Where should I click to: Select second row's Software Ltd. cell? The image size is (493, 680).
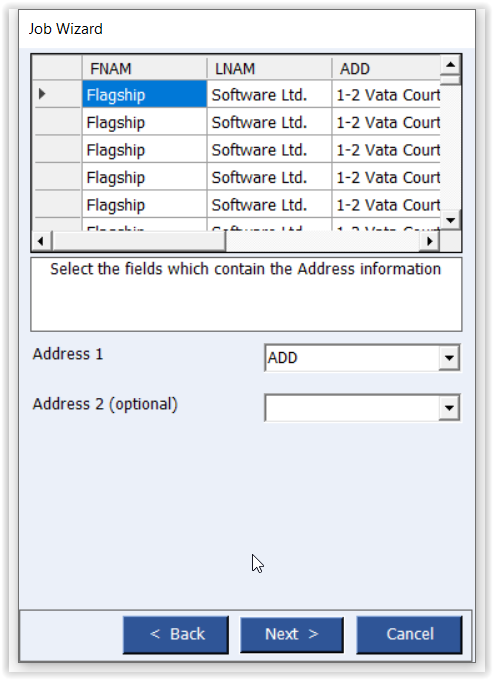pyautogui.click(x=269, y=122)
